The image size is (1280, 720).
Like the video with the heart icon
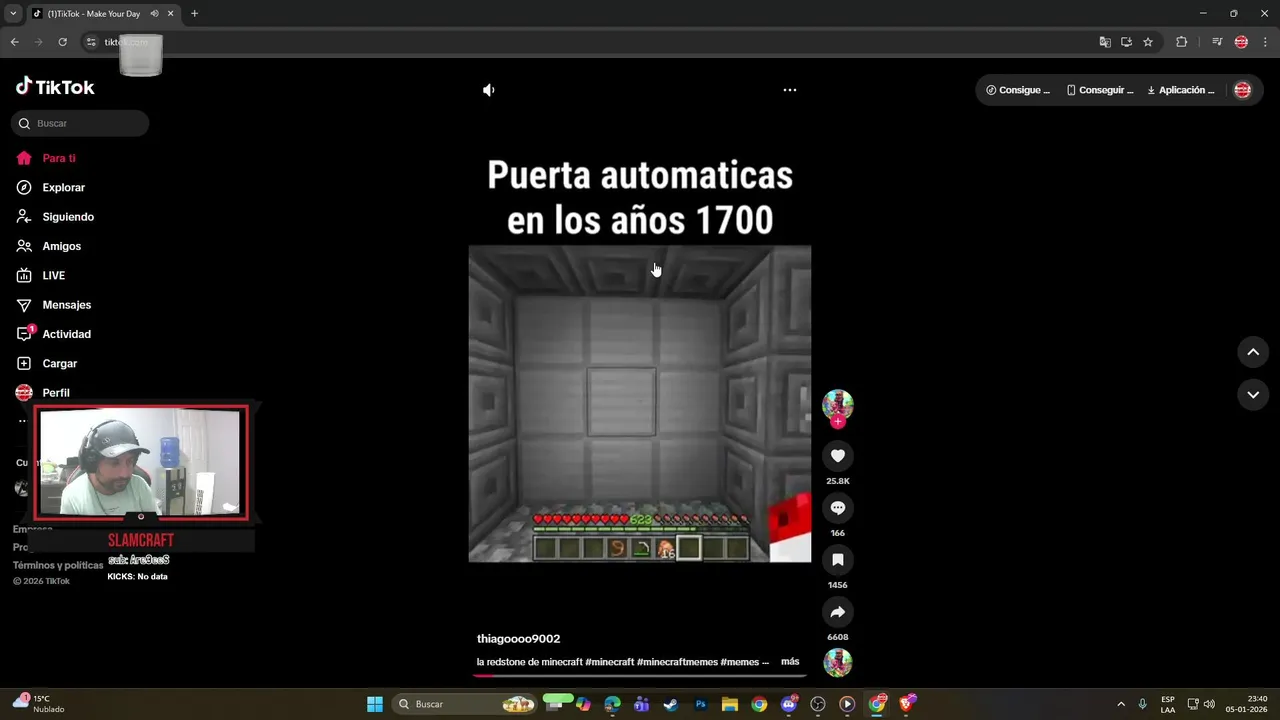click(838, 456)
